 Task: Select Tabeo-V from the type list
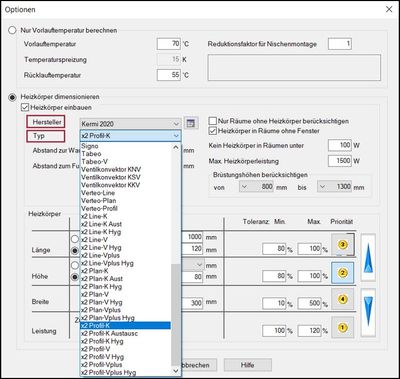pyautogui.click(x=125, y=161)
